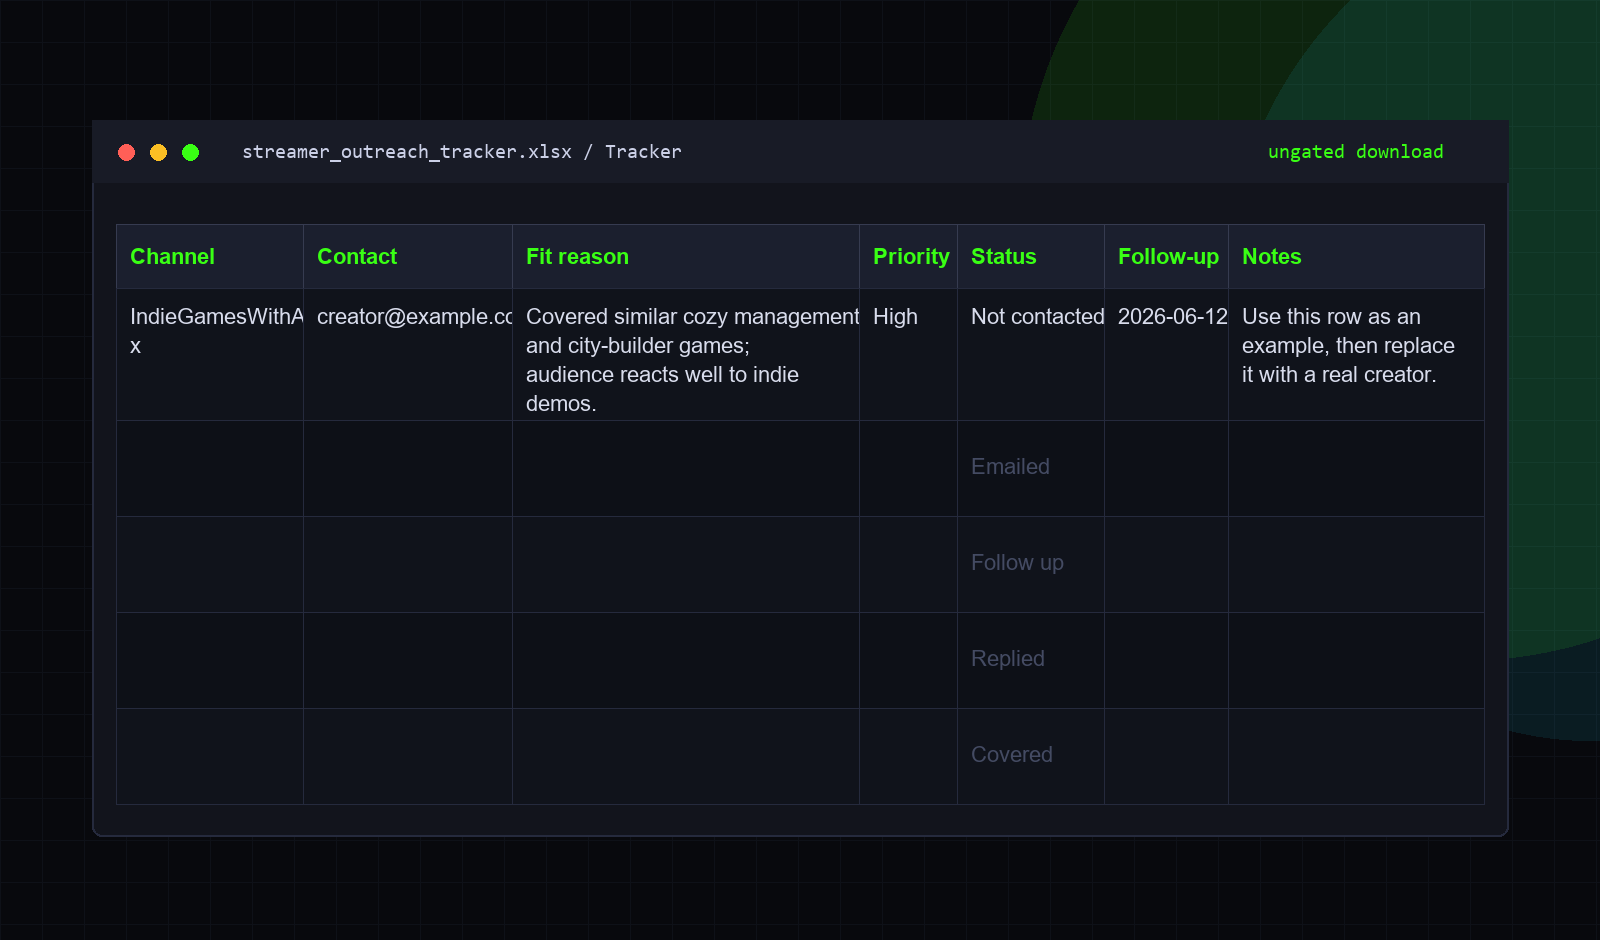1600x940 pixels.
Task: Click the green maximize dot
Action: click(x=191, y=152)
